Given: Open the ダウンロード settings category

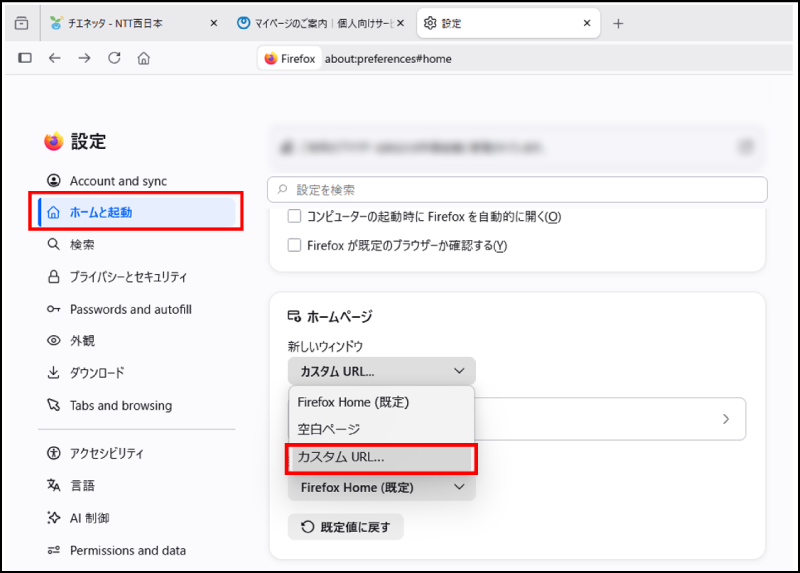Looking at the screenshot, I should click(x=137, y=372).
